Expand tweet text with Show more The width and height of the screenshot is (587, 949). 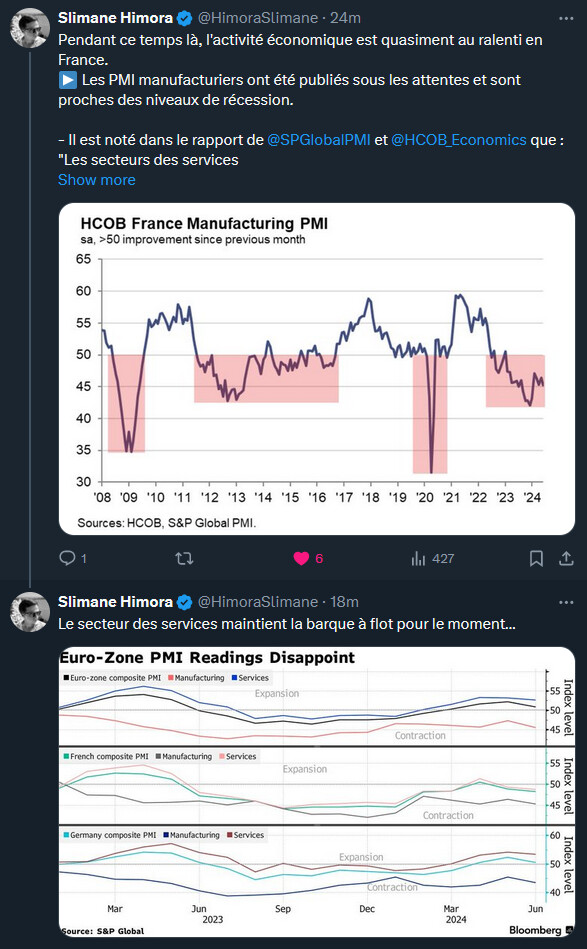pos(97,180)
